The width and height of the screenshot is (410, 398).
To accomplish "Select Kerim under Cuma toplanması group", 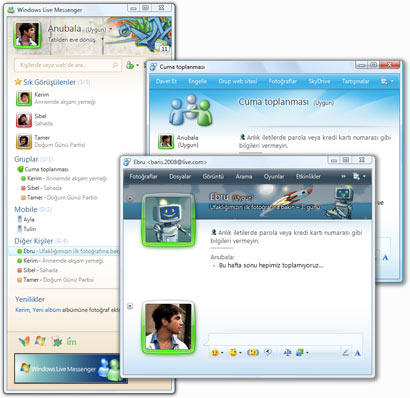I will click(x=64, y=179).
